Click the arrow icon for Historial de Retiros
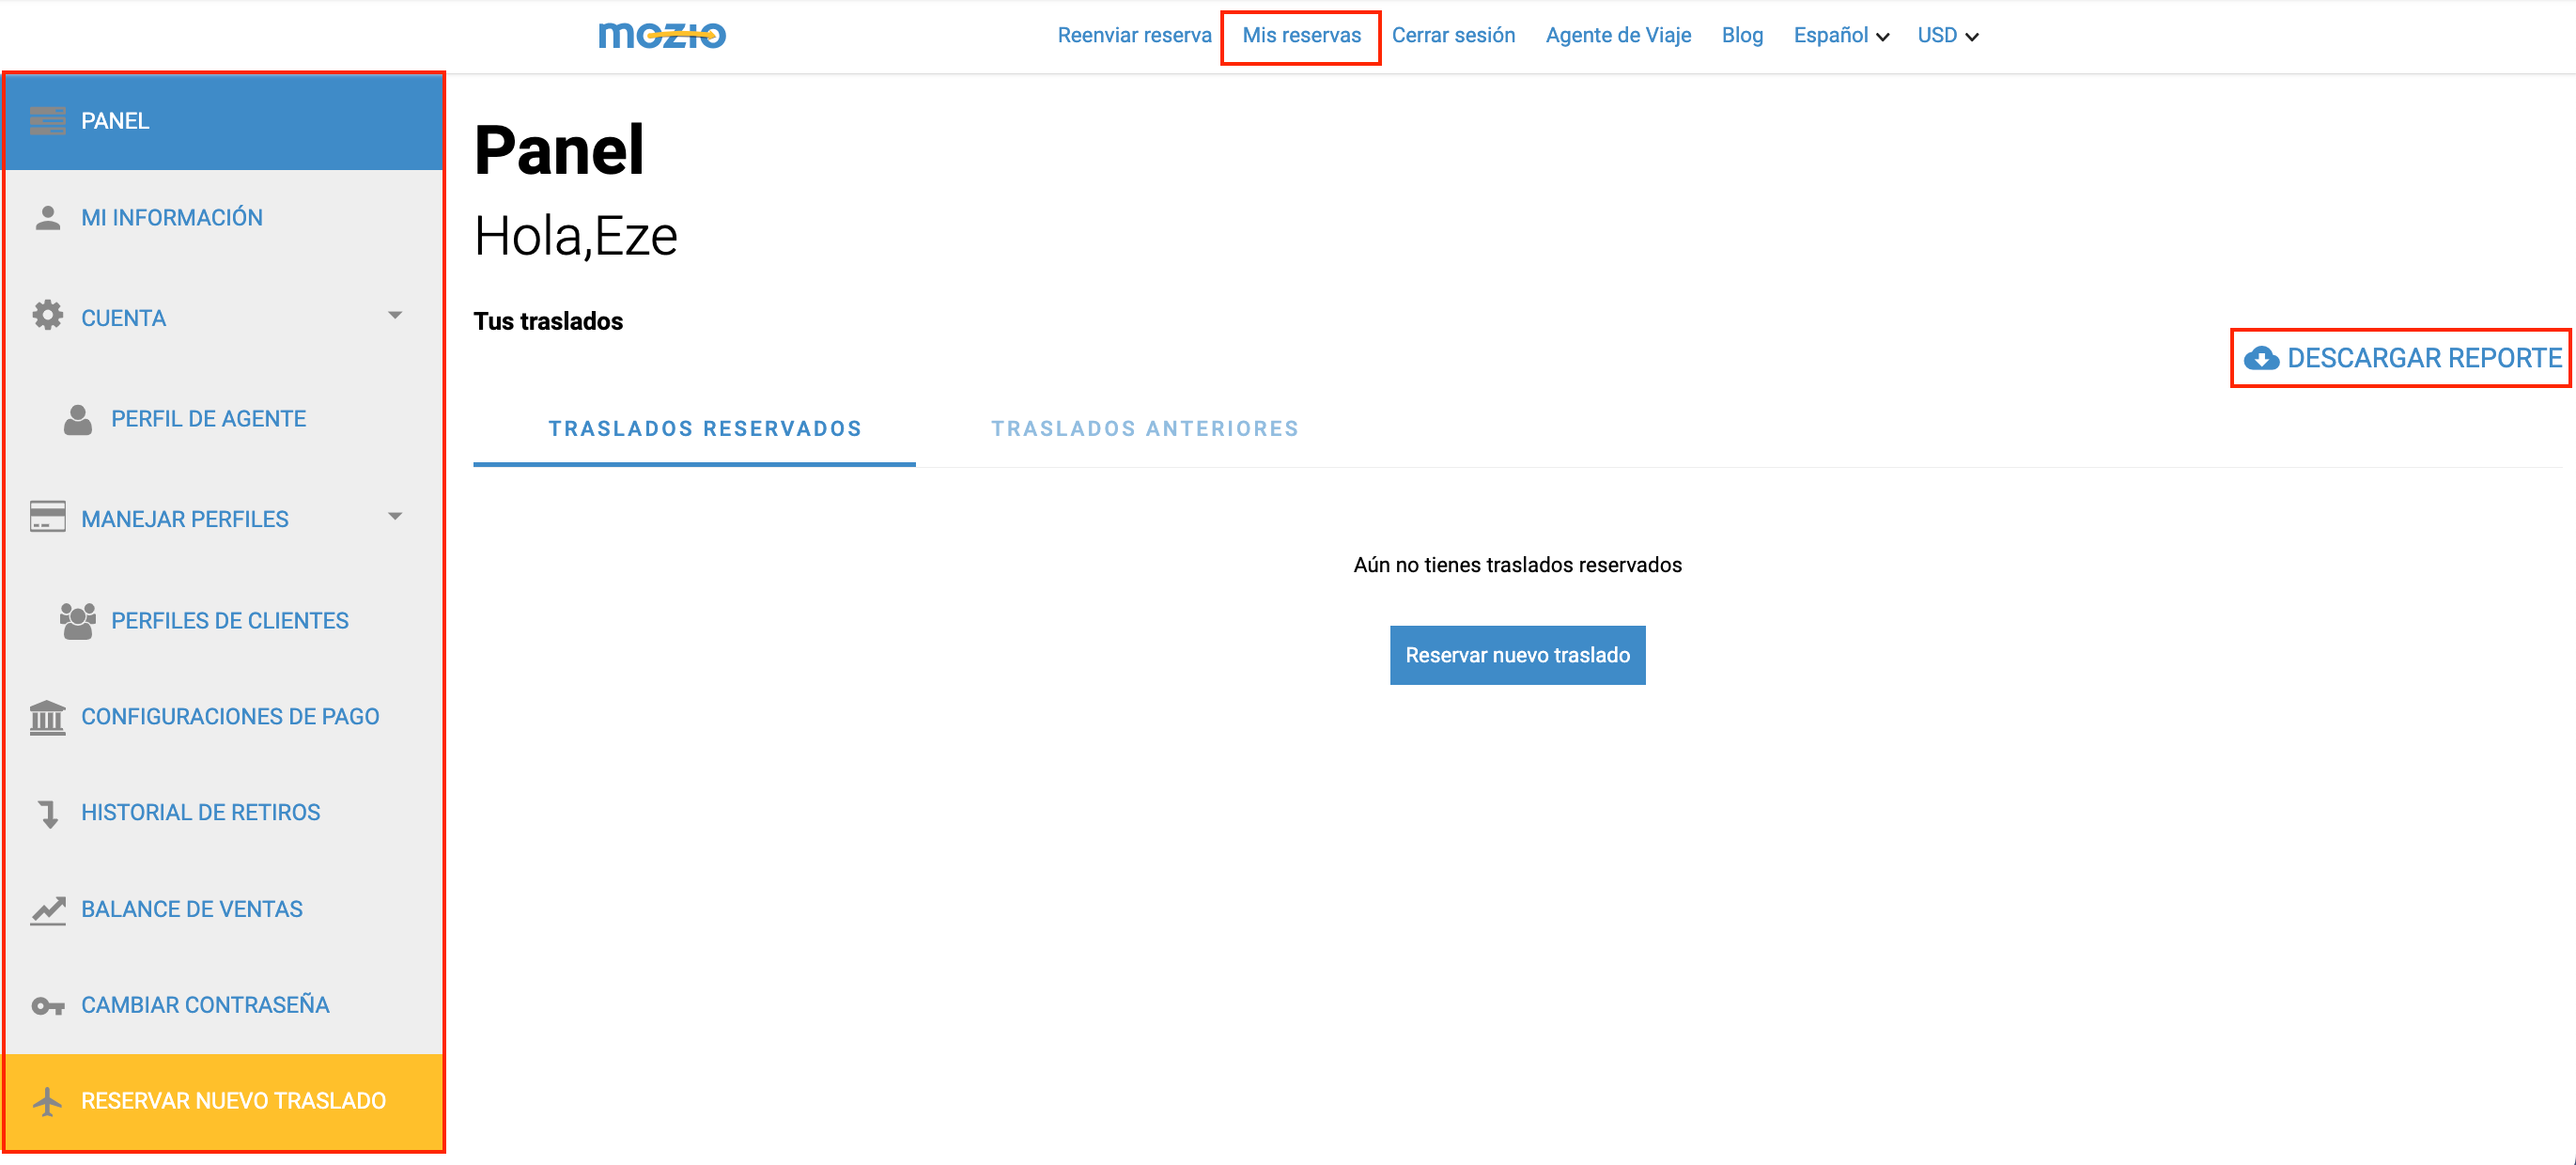This screenshot has height=1165, width=2576. pos(48,814)
